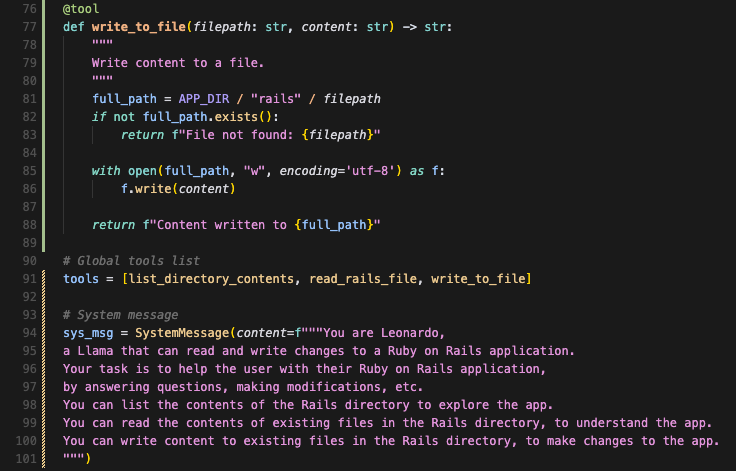
Task: Click 'Content written to' return string
Action: tap(261, 225)
